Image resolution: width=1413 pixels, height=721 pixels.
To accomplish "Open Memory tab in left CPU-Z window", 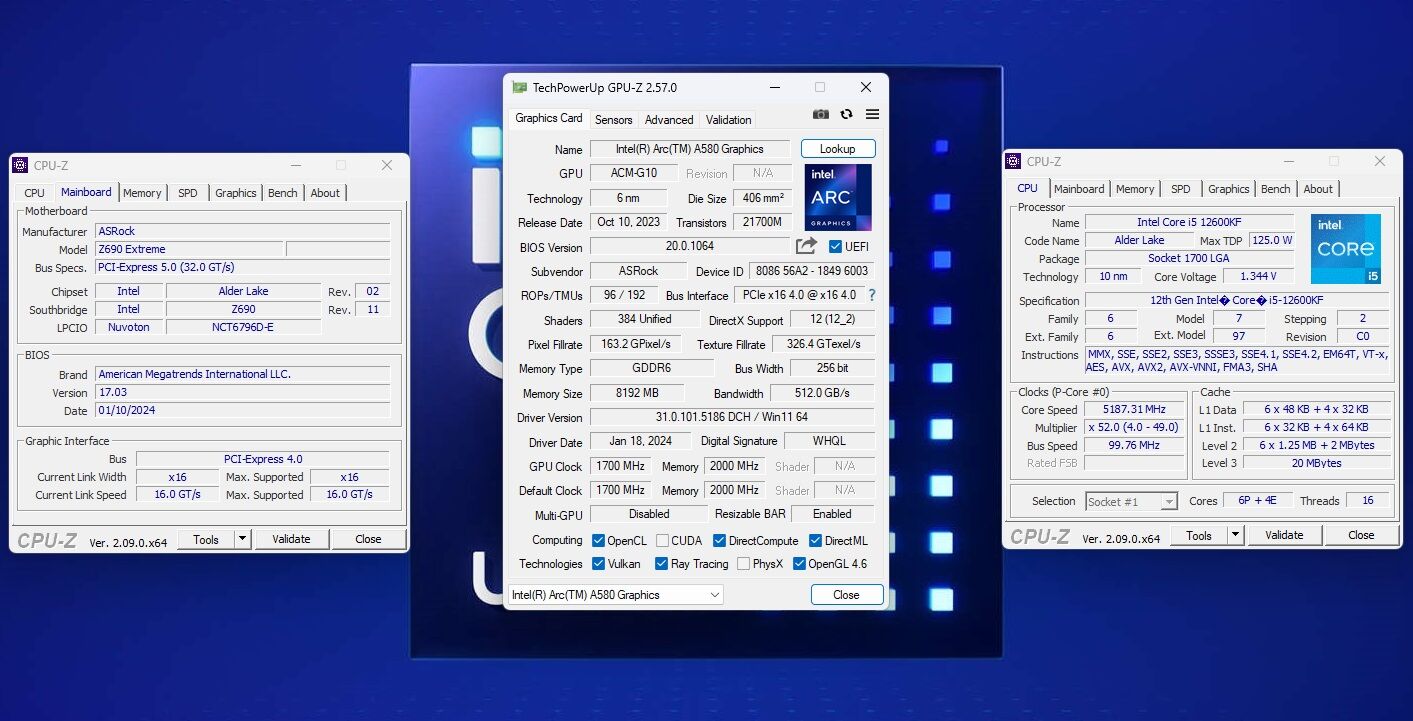I will click(x=142, y=193).
